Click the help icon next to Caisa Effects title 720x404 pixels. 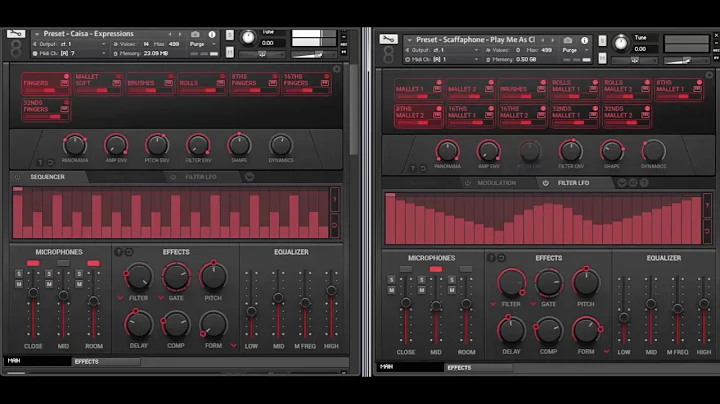click(x=118, y=252)
